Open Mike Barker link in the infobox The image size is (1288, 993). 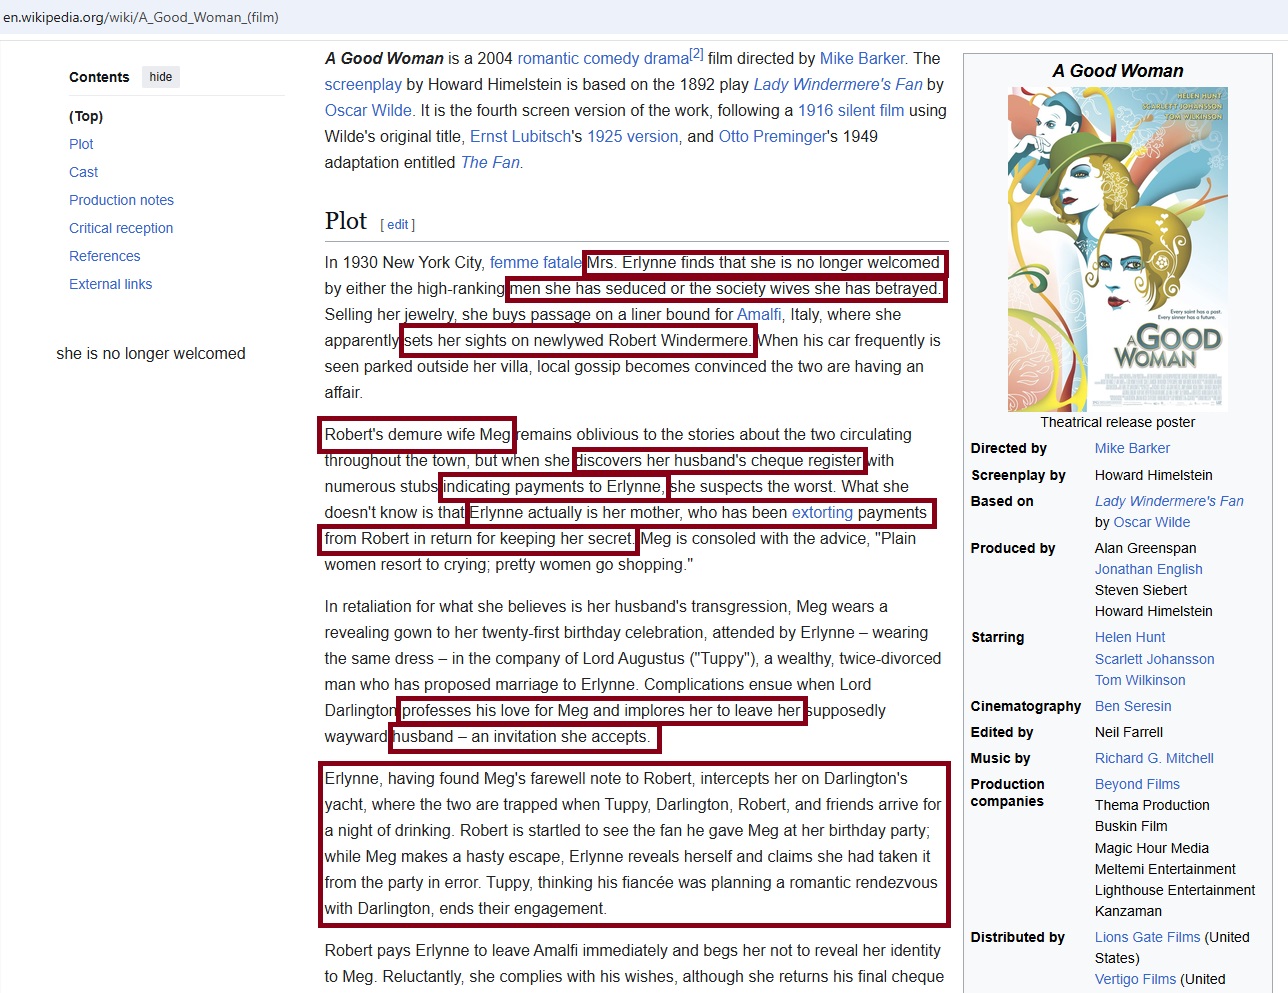pos(1132,449)
